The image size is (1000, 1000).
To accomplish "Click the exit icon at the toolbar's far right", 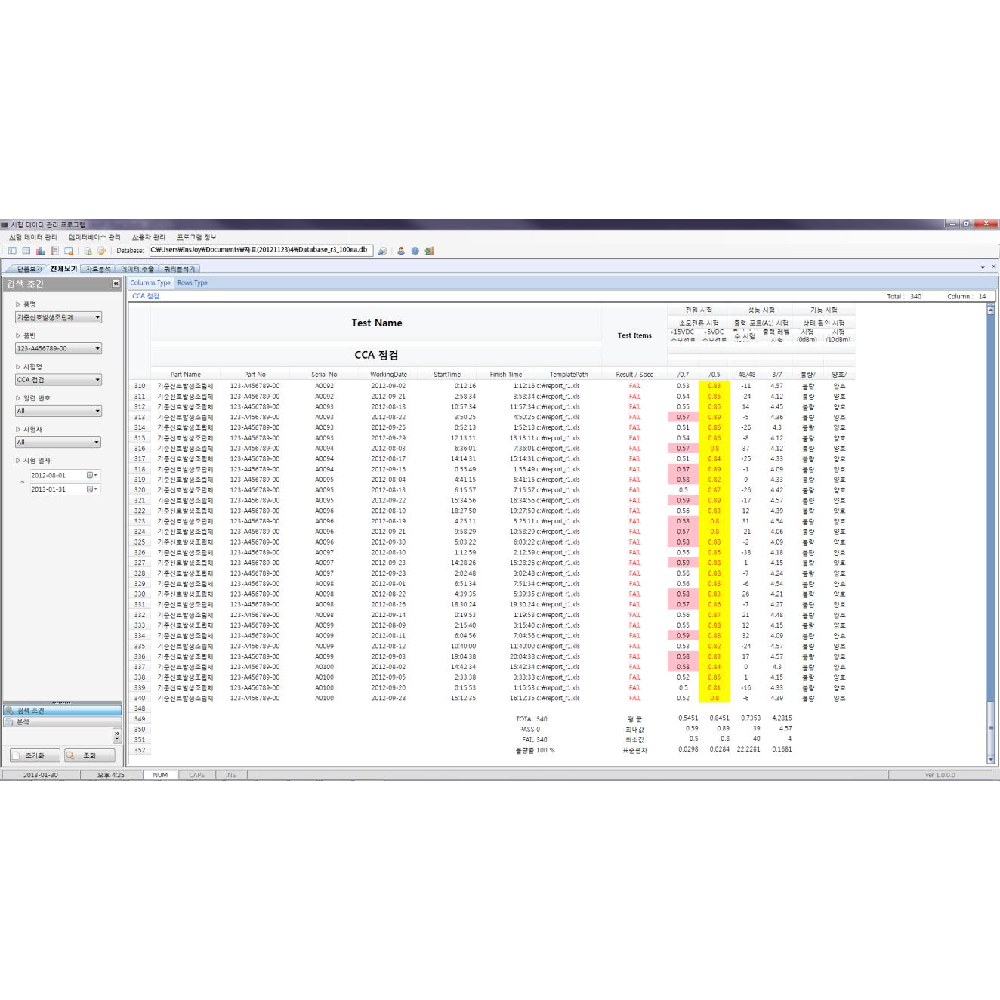I will pyautogui.click(x=428, y=251).
